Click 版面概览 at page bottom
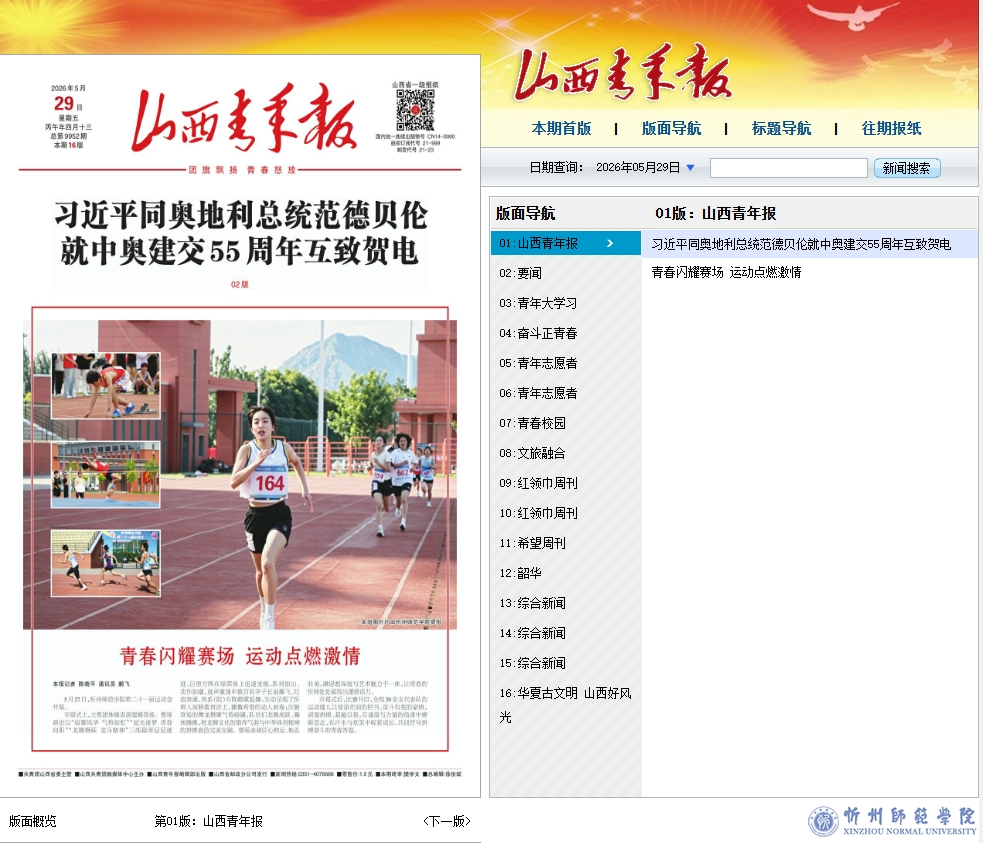The width and height of the screenshot is (983, 843). 33,821
